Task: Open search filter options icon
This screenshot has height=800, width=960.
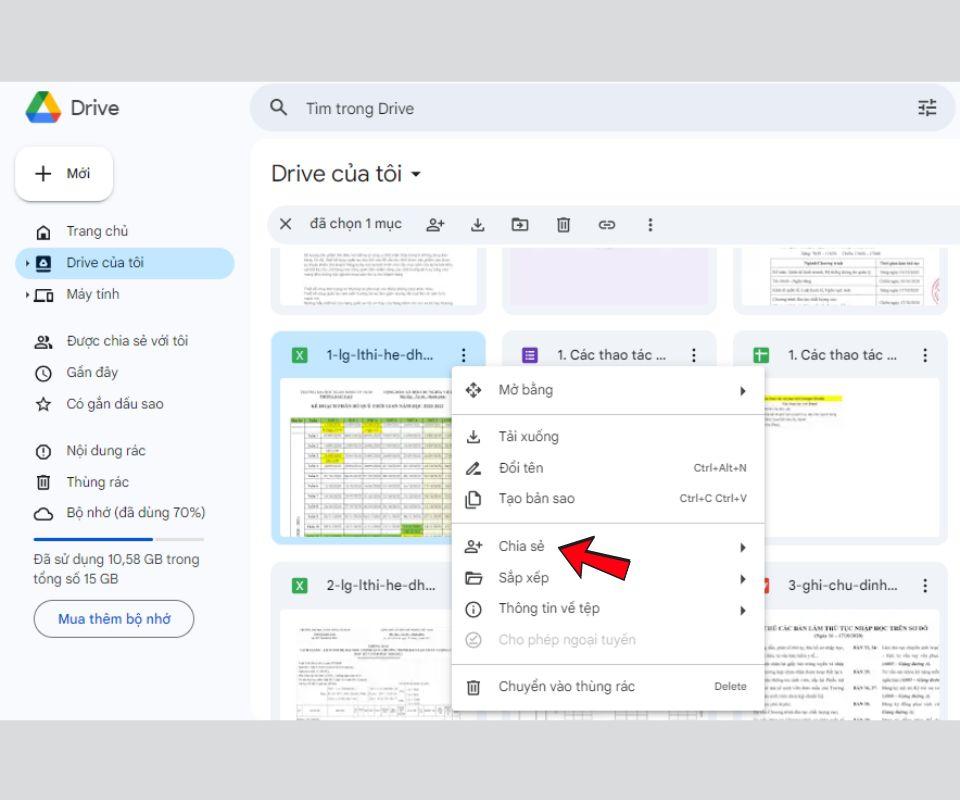Action: tap(927, 108)
